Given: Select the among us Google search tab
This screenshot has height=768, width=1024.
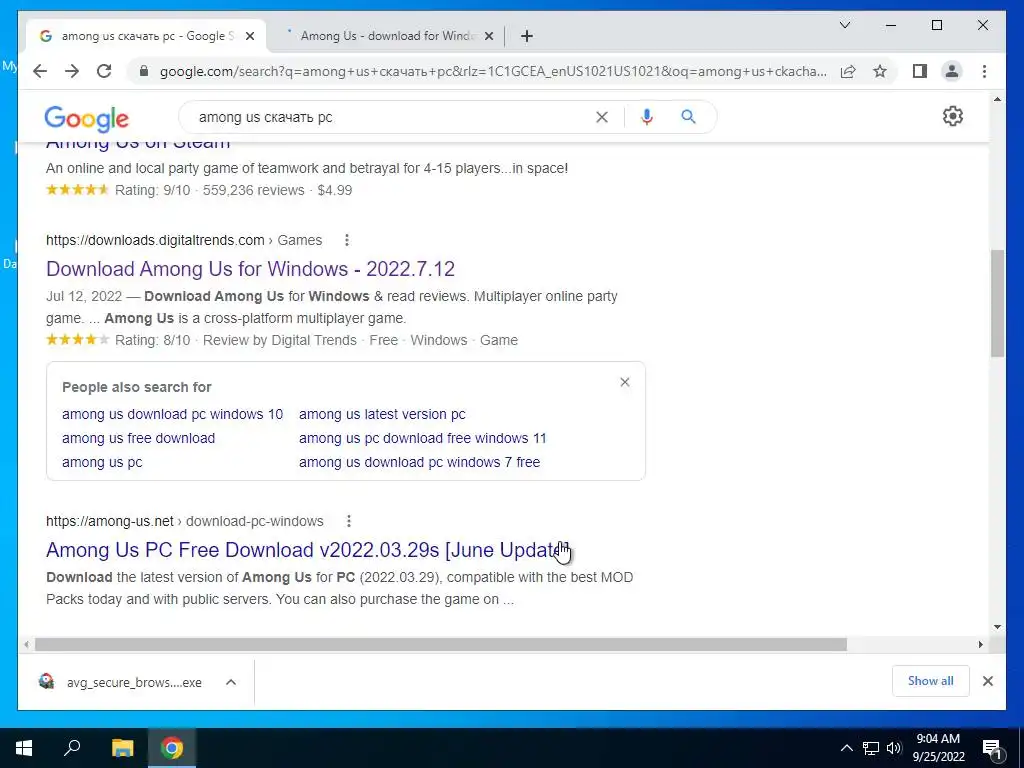Looking at the screenshot, I should [x=147, y=36].
